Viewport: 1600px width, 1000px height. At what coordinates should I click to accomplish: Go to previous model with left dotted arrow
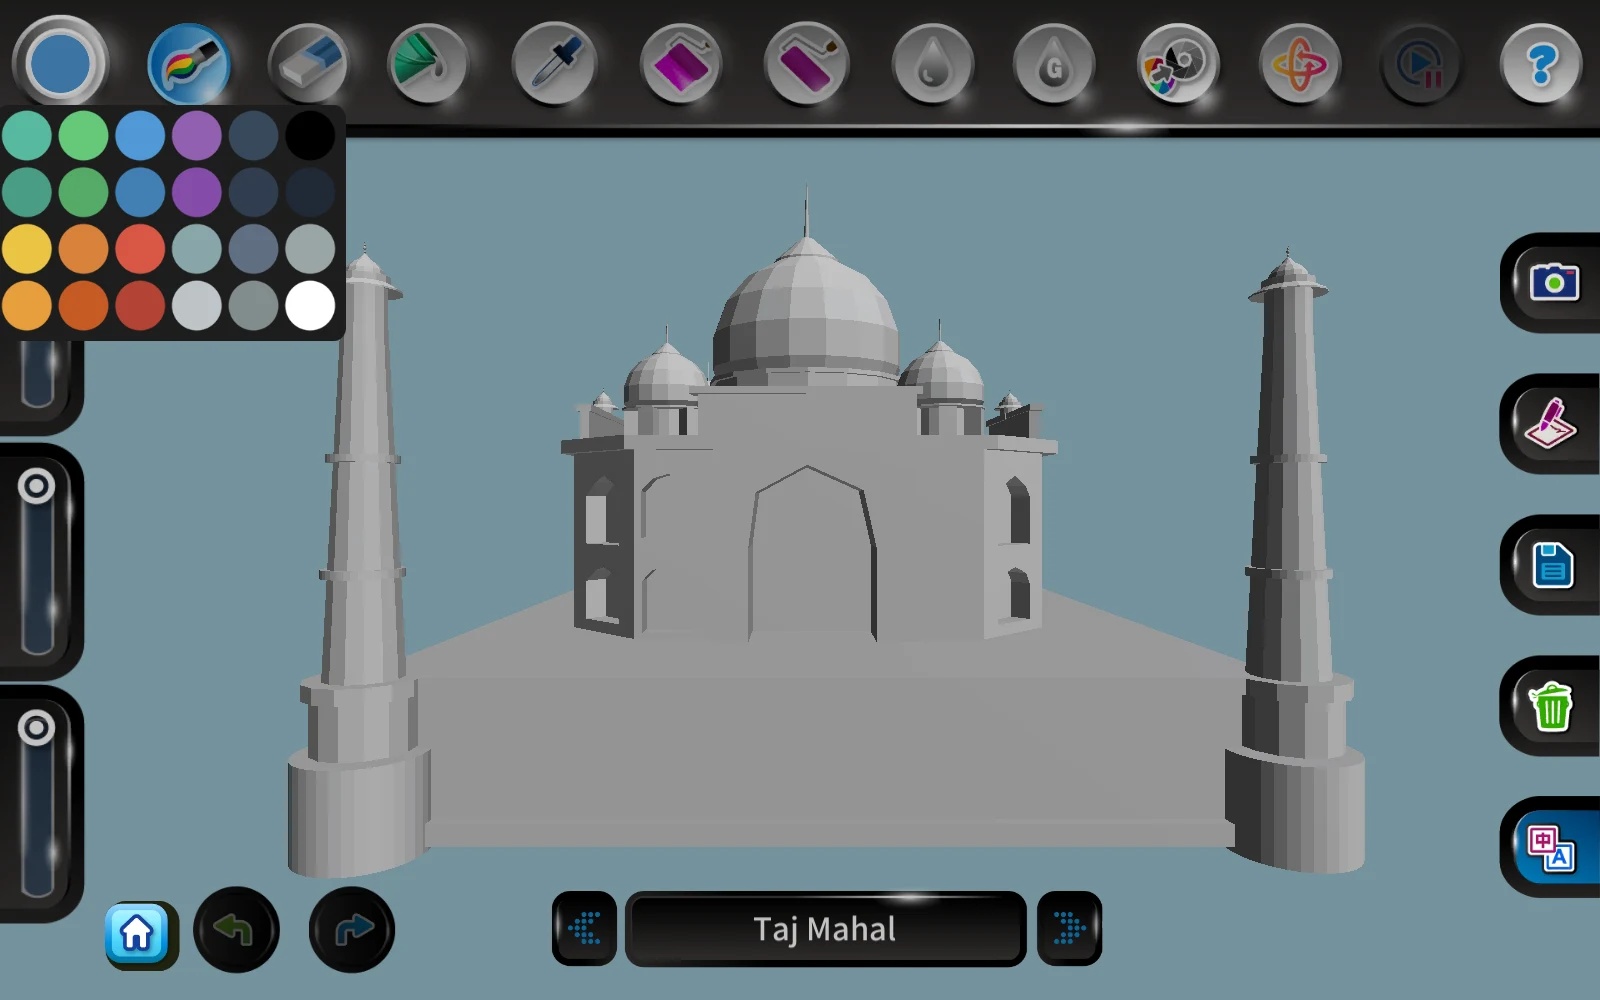click(x=584, y=929)
